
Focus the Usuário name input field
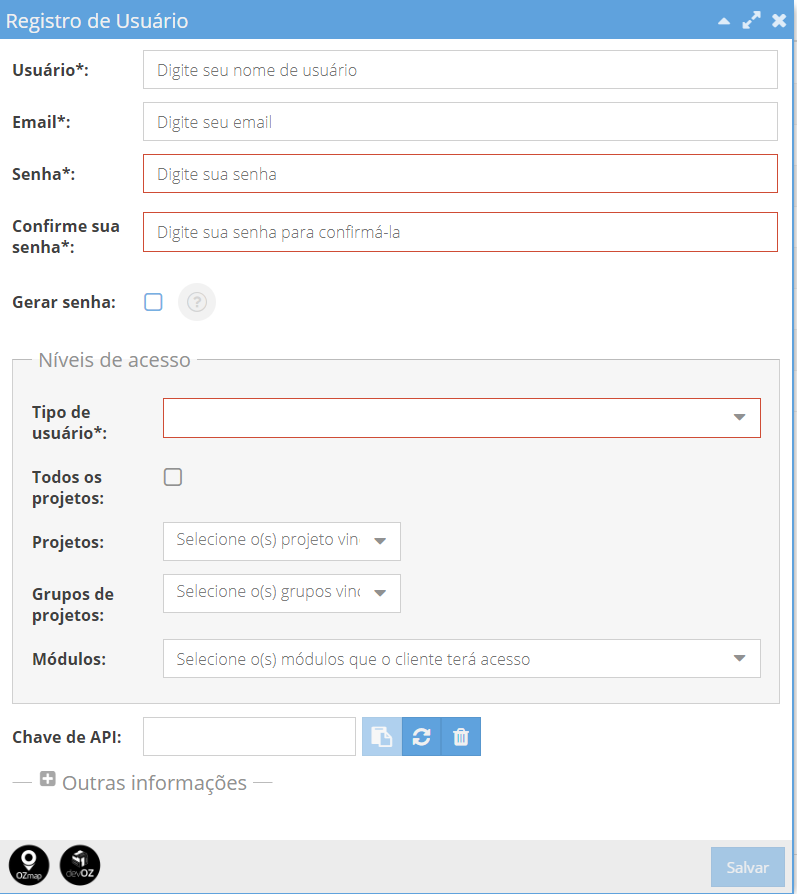pos(460,70)
